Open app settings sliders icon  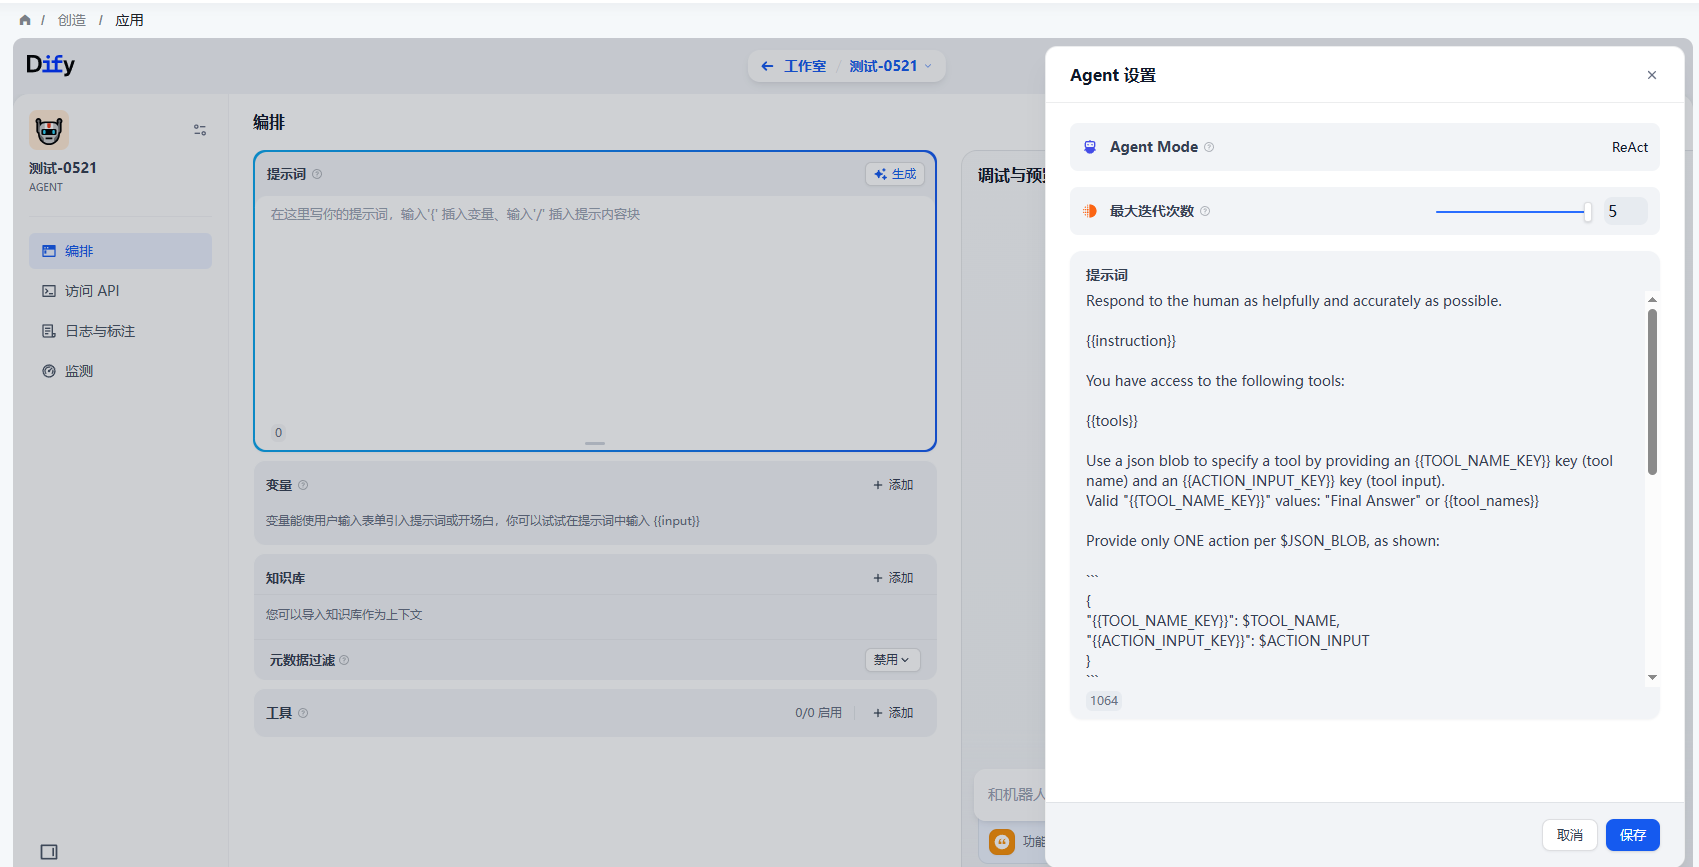pyautogui.click(x=200, y=130)
